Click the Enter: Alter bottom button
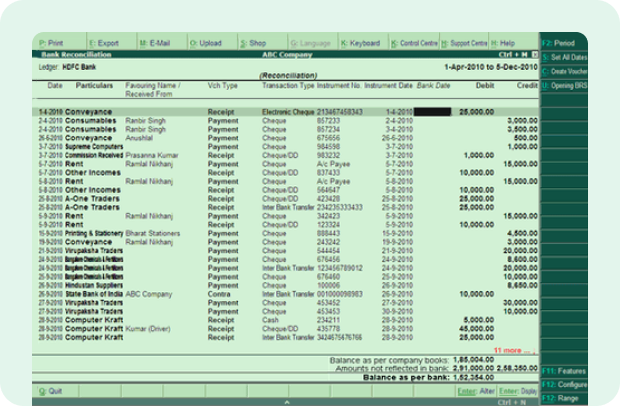The height and width of the screenshot is (406, 620). point(476,391)
